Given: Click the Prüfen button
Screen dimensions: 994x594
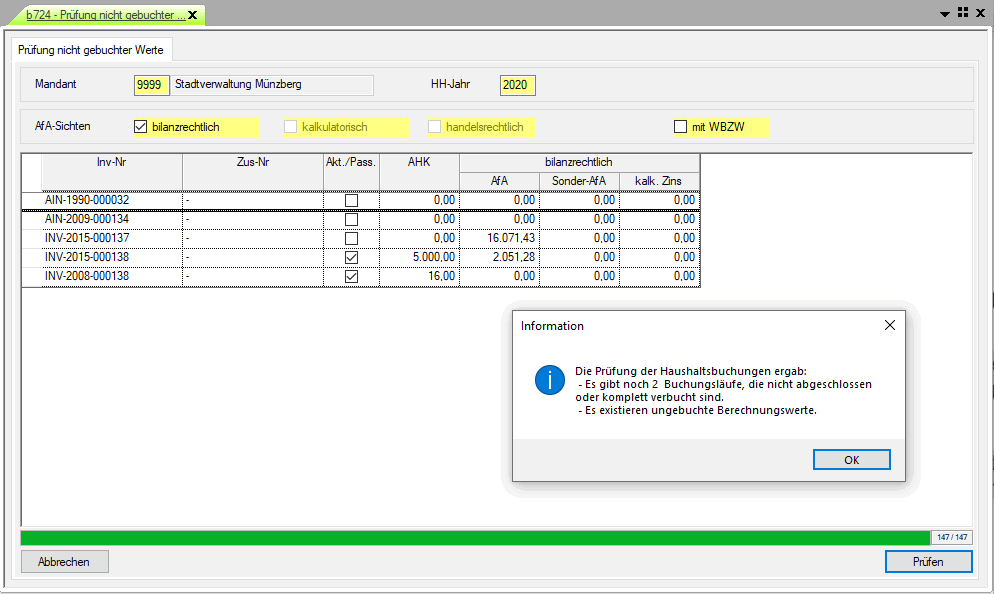Looking at the screenshot, I should point(928,561).
